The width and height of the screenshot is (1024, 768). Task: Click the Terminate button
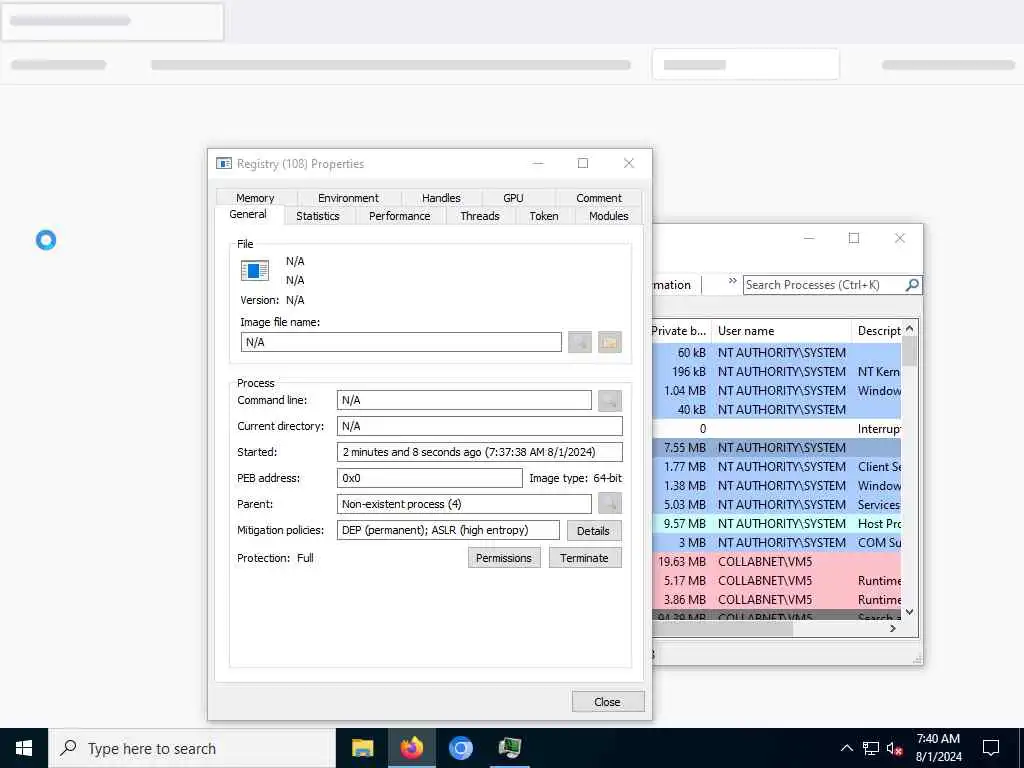point(584,558)
